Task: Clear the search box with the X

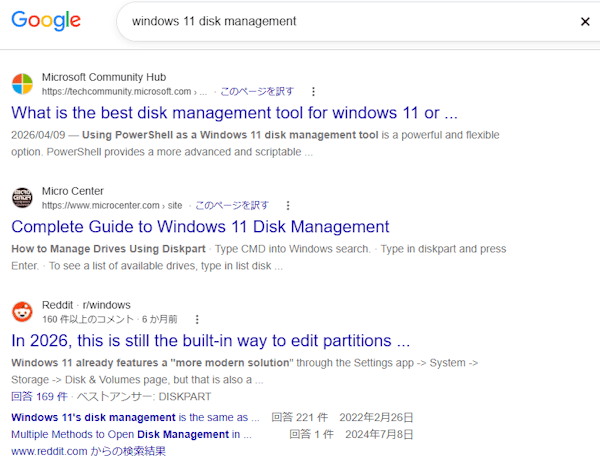Action: coord(585,21)
